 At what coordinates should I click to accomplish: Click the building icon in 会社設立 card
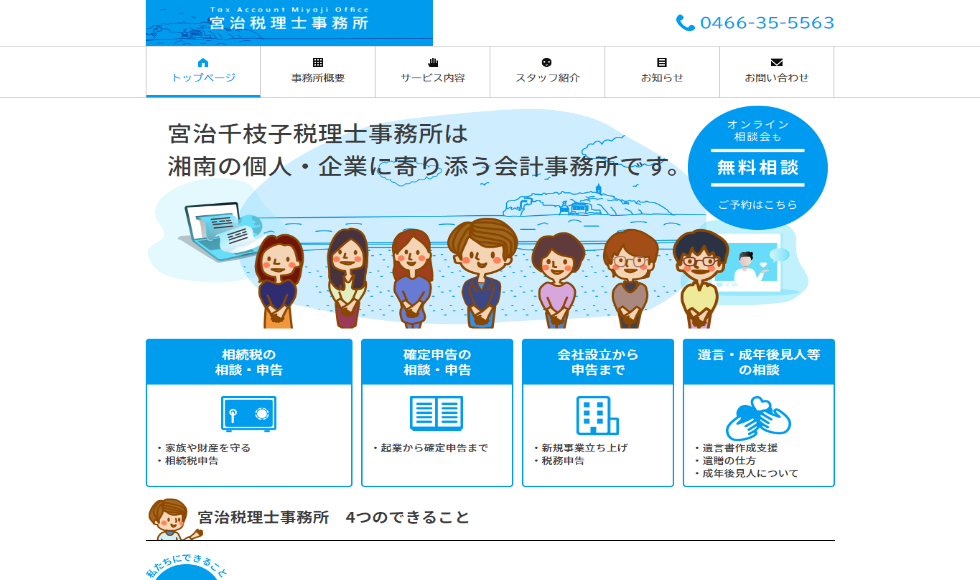[598, 415]
